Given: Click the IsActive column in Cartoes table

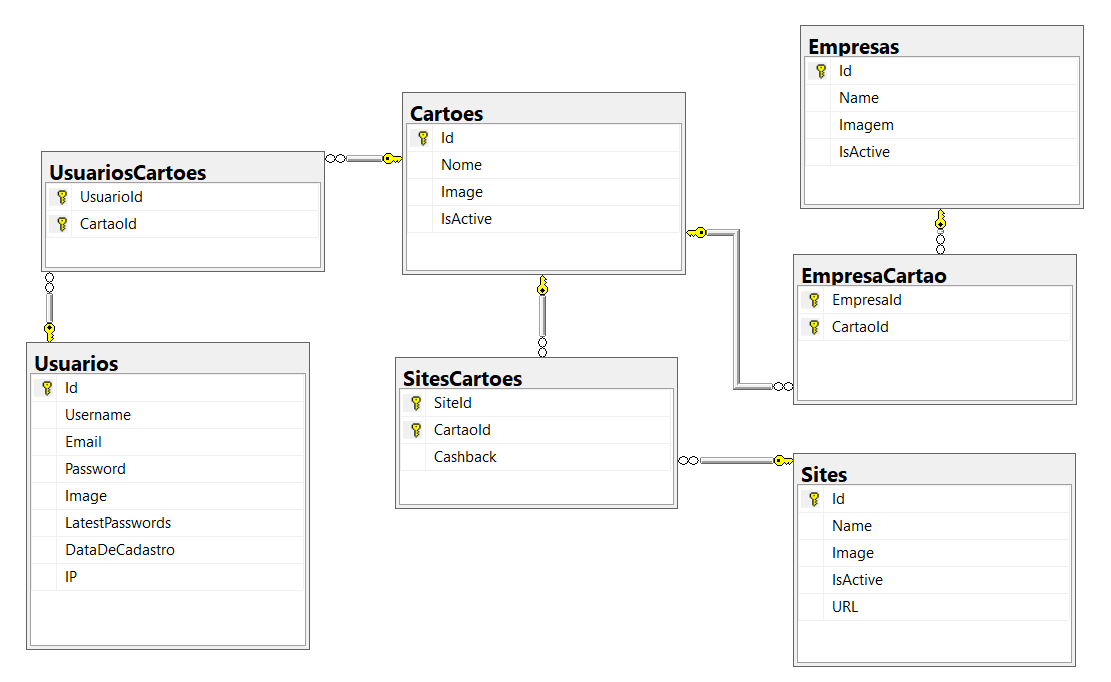Looking at the screenshot, I should tap(466, 219).
